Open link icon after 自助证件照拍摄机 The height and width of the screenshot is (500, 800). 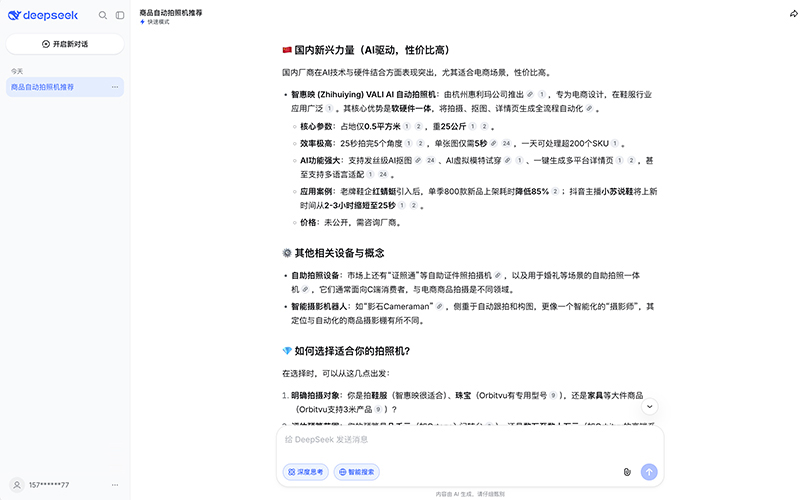tap(497, 276)
